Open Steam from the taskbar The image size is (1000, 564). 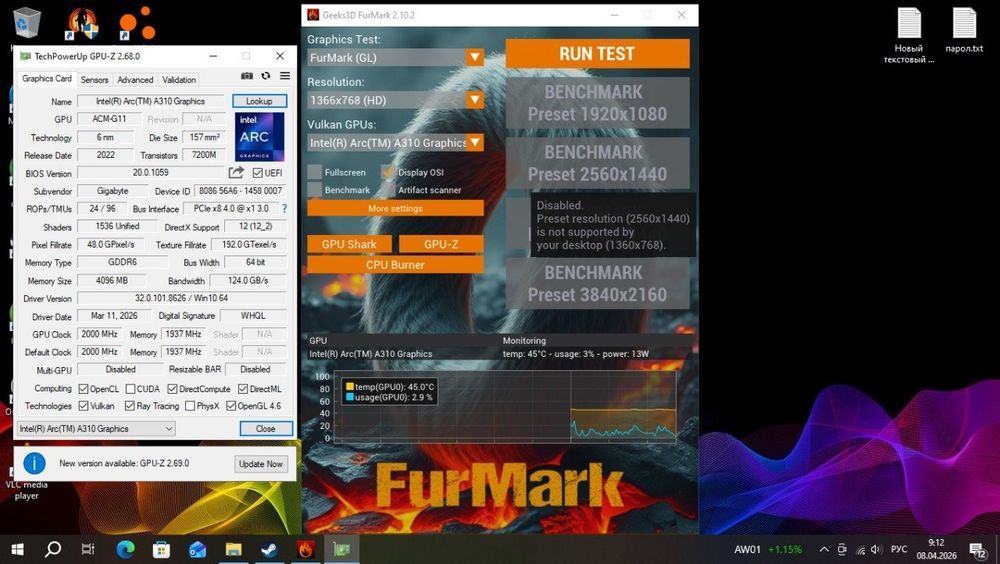coord(269,549)
